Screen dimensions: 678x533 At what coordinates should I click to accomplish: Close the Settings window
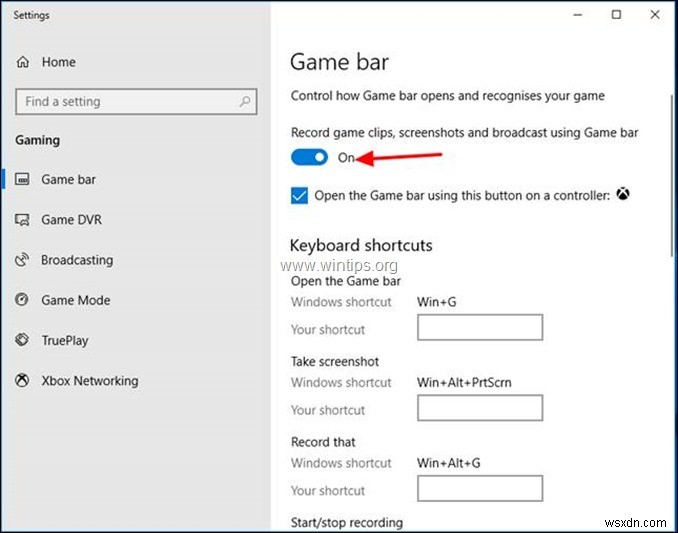655,15
